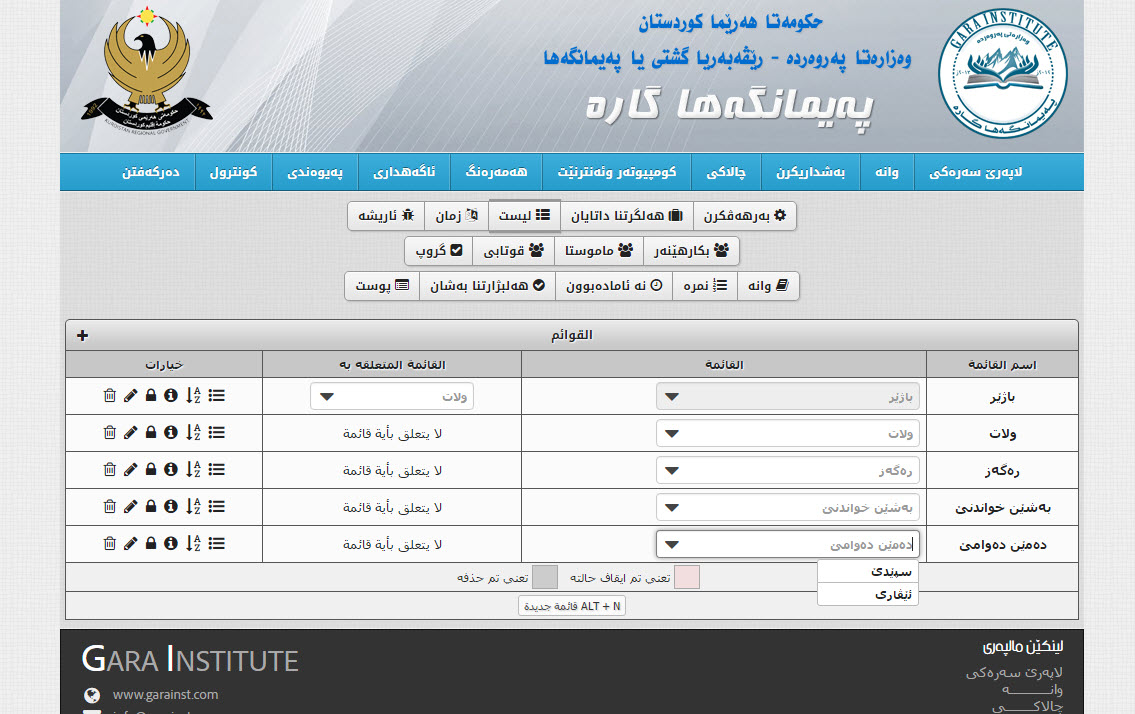Open the چالاکی menu item
The height and width of the screenshot is (714, 1135).
point(734,172)
